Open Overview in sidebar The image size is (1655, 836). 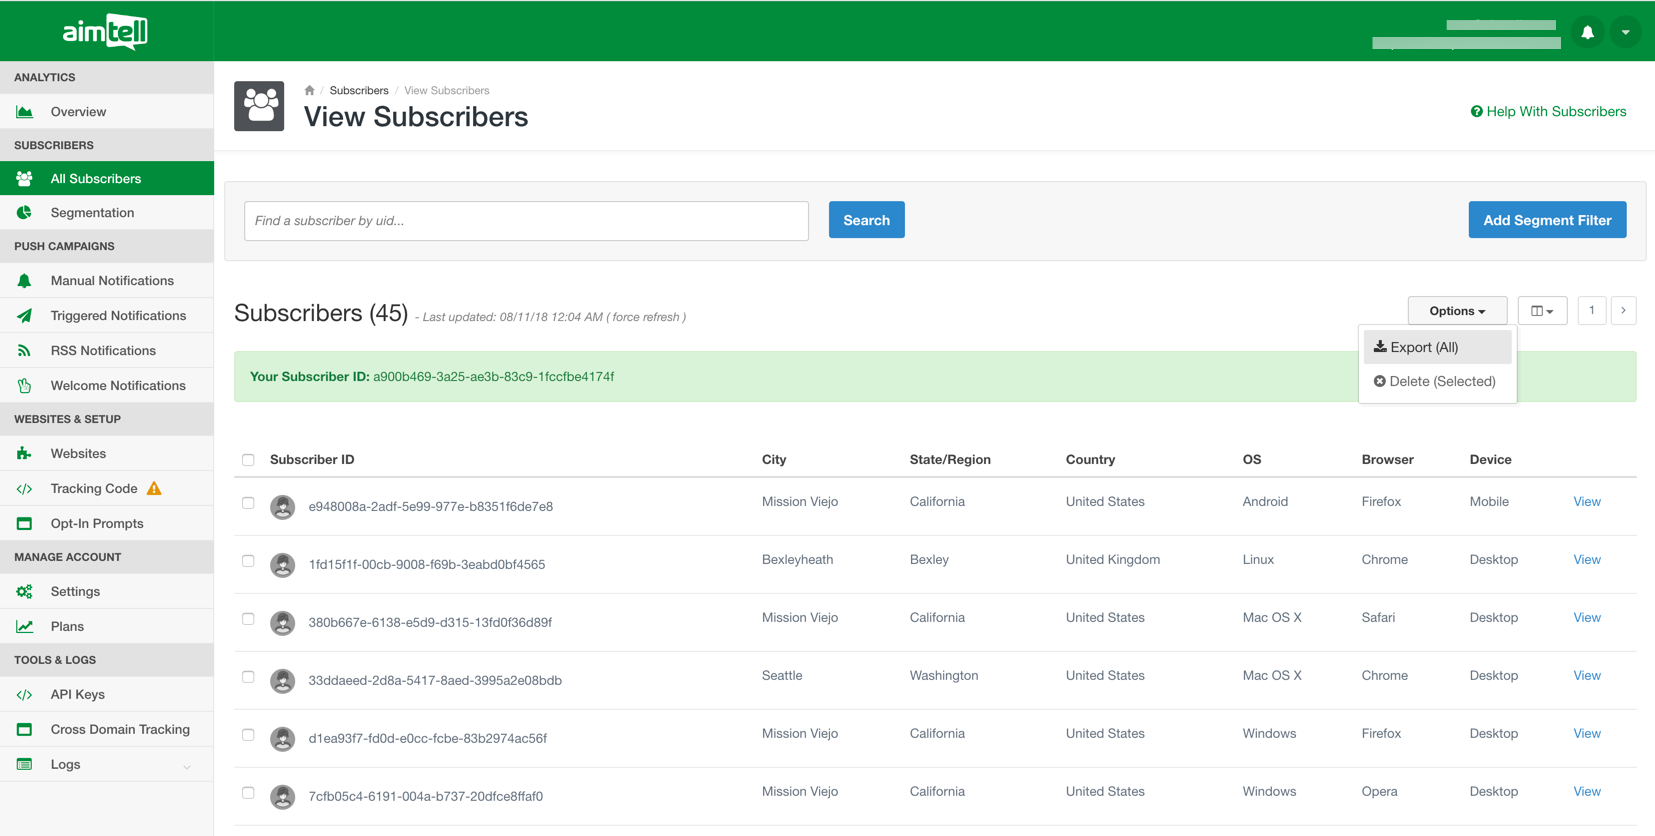tap(107, 112)
